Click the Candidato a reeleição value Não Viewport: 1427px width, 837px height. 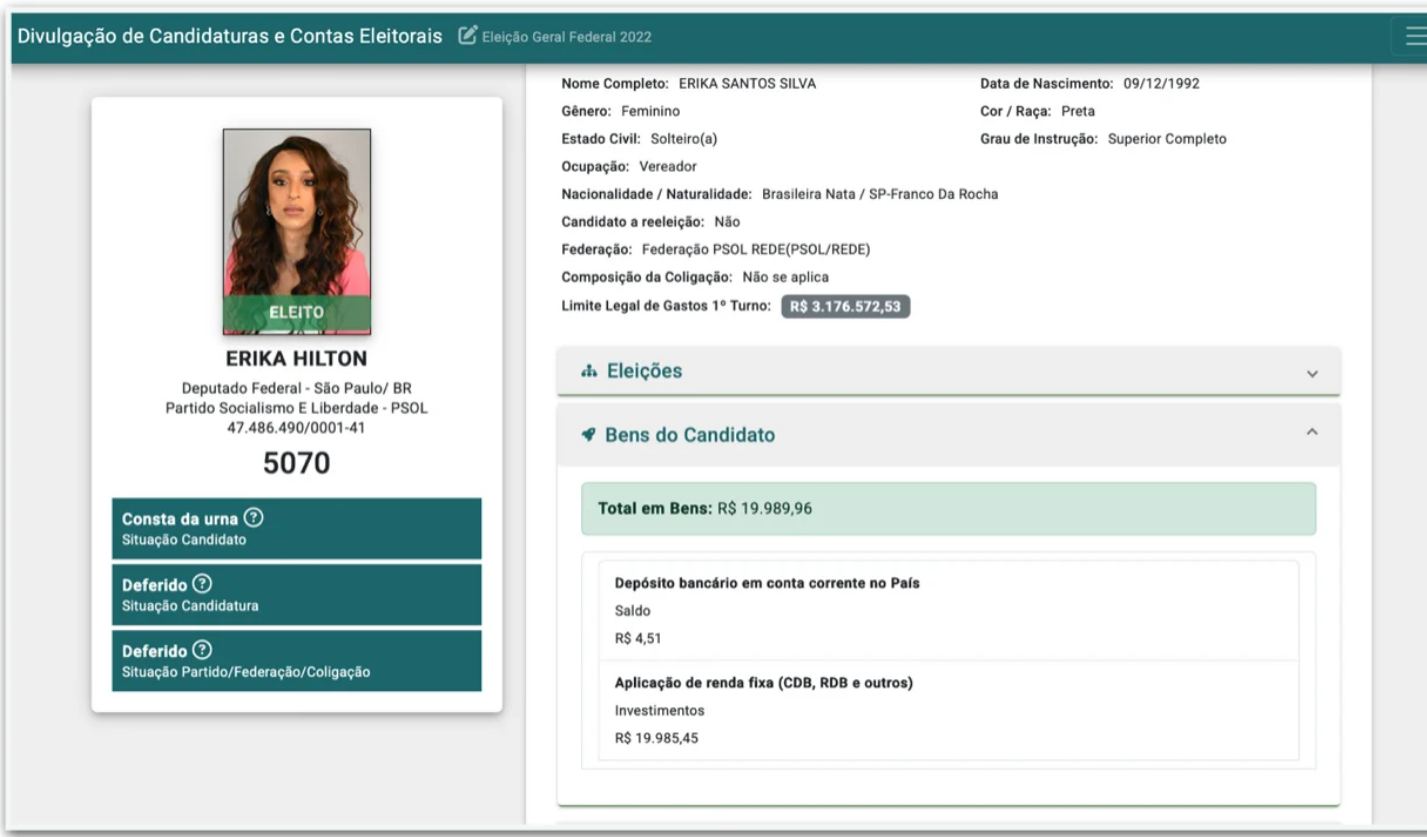coord(727,222)
